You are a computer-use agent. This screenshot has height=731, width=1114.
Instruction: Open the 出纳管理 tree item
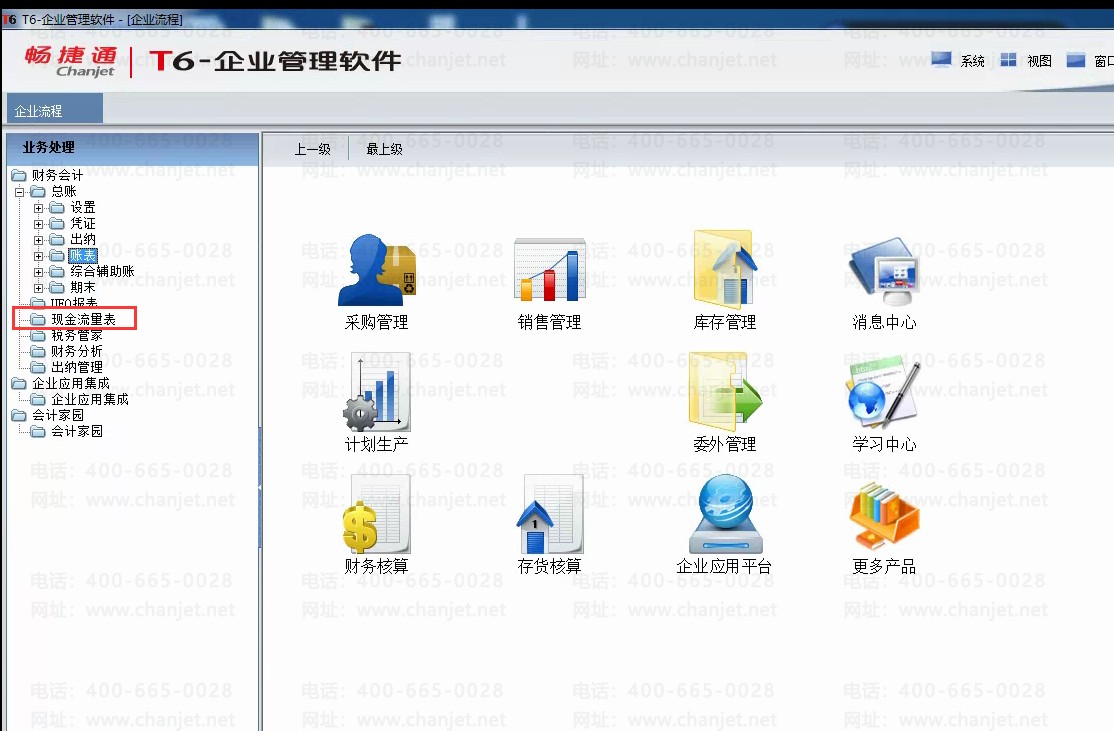click(77, 367)
